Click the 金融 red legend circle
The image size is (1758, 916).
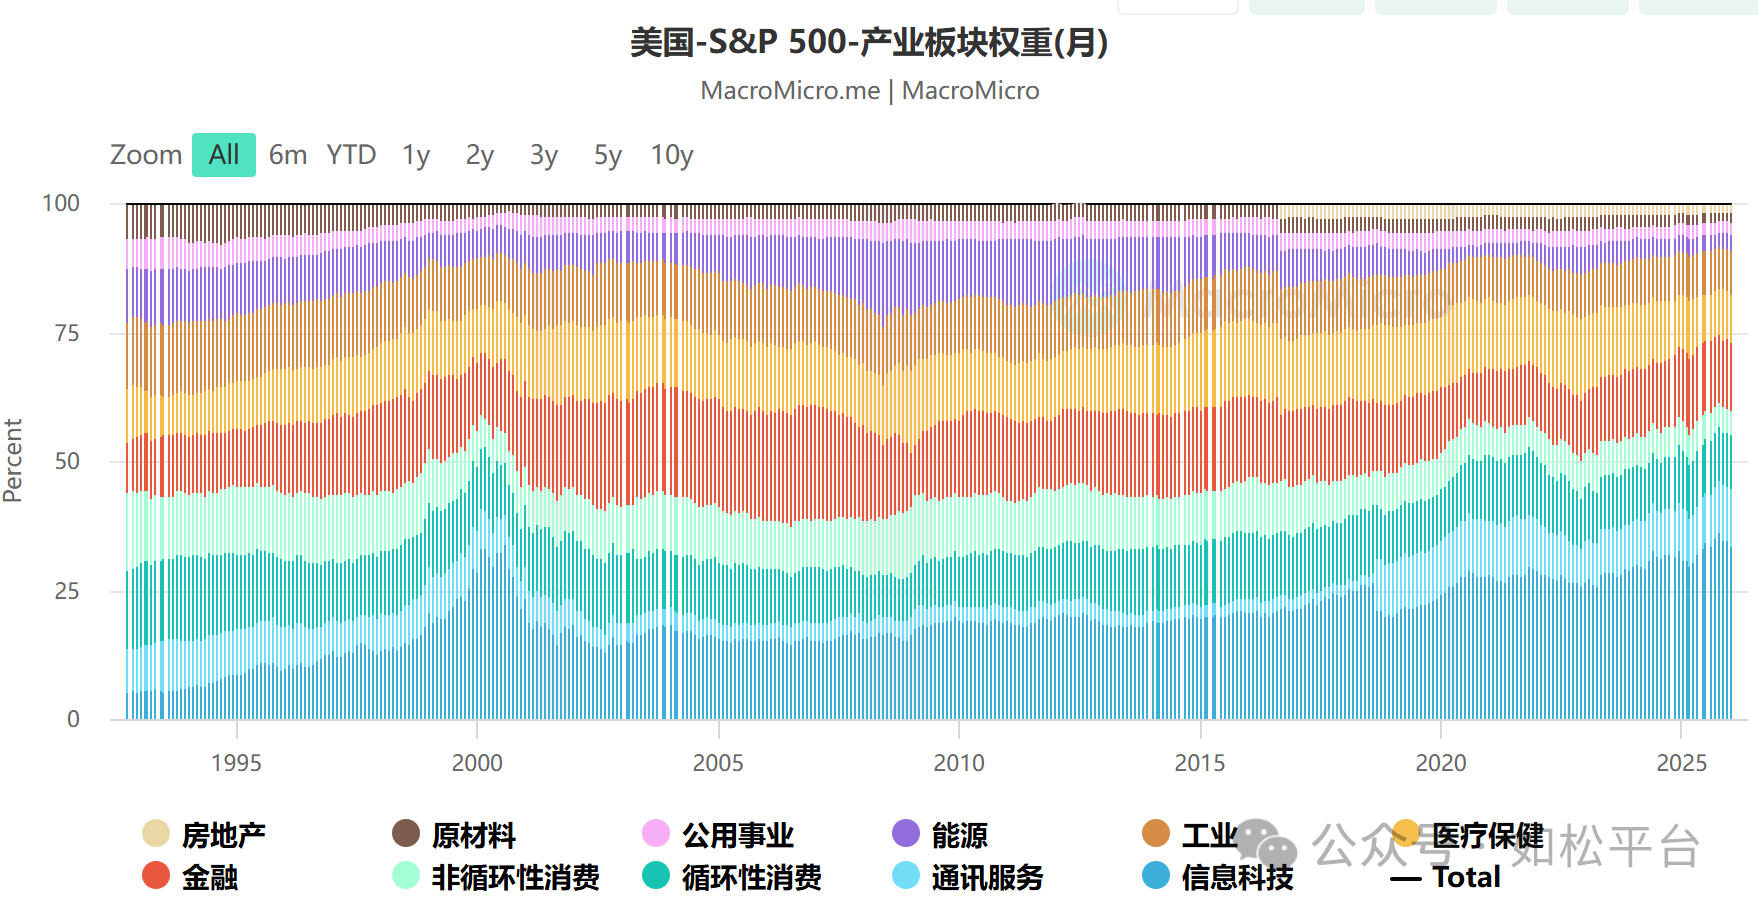coord(156,876)
